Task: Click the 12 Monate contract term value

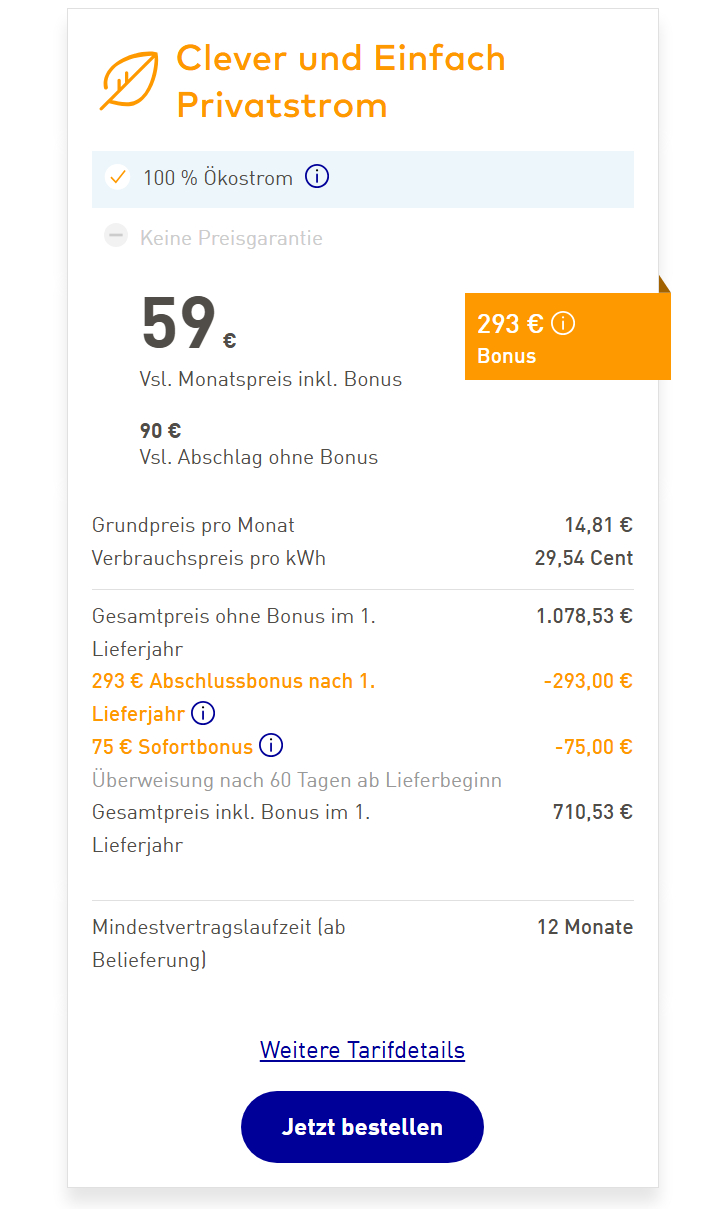Action: (584, 927)
